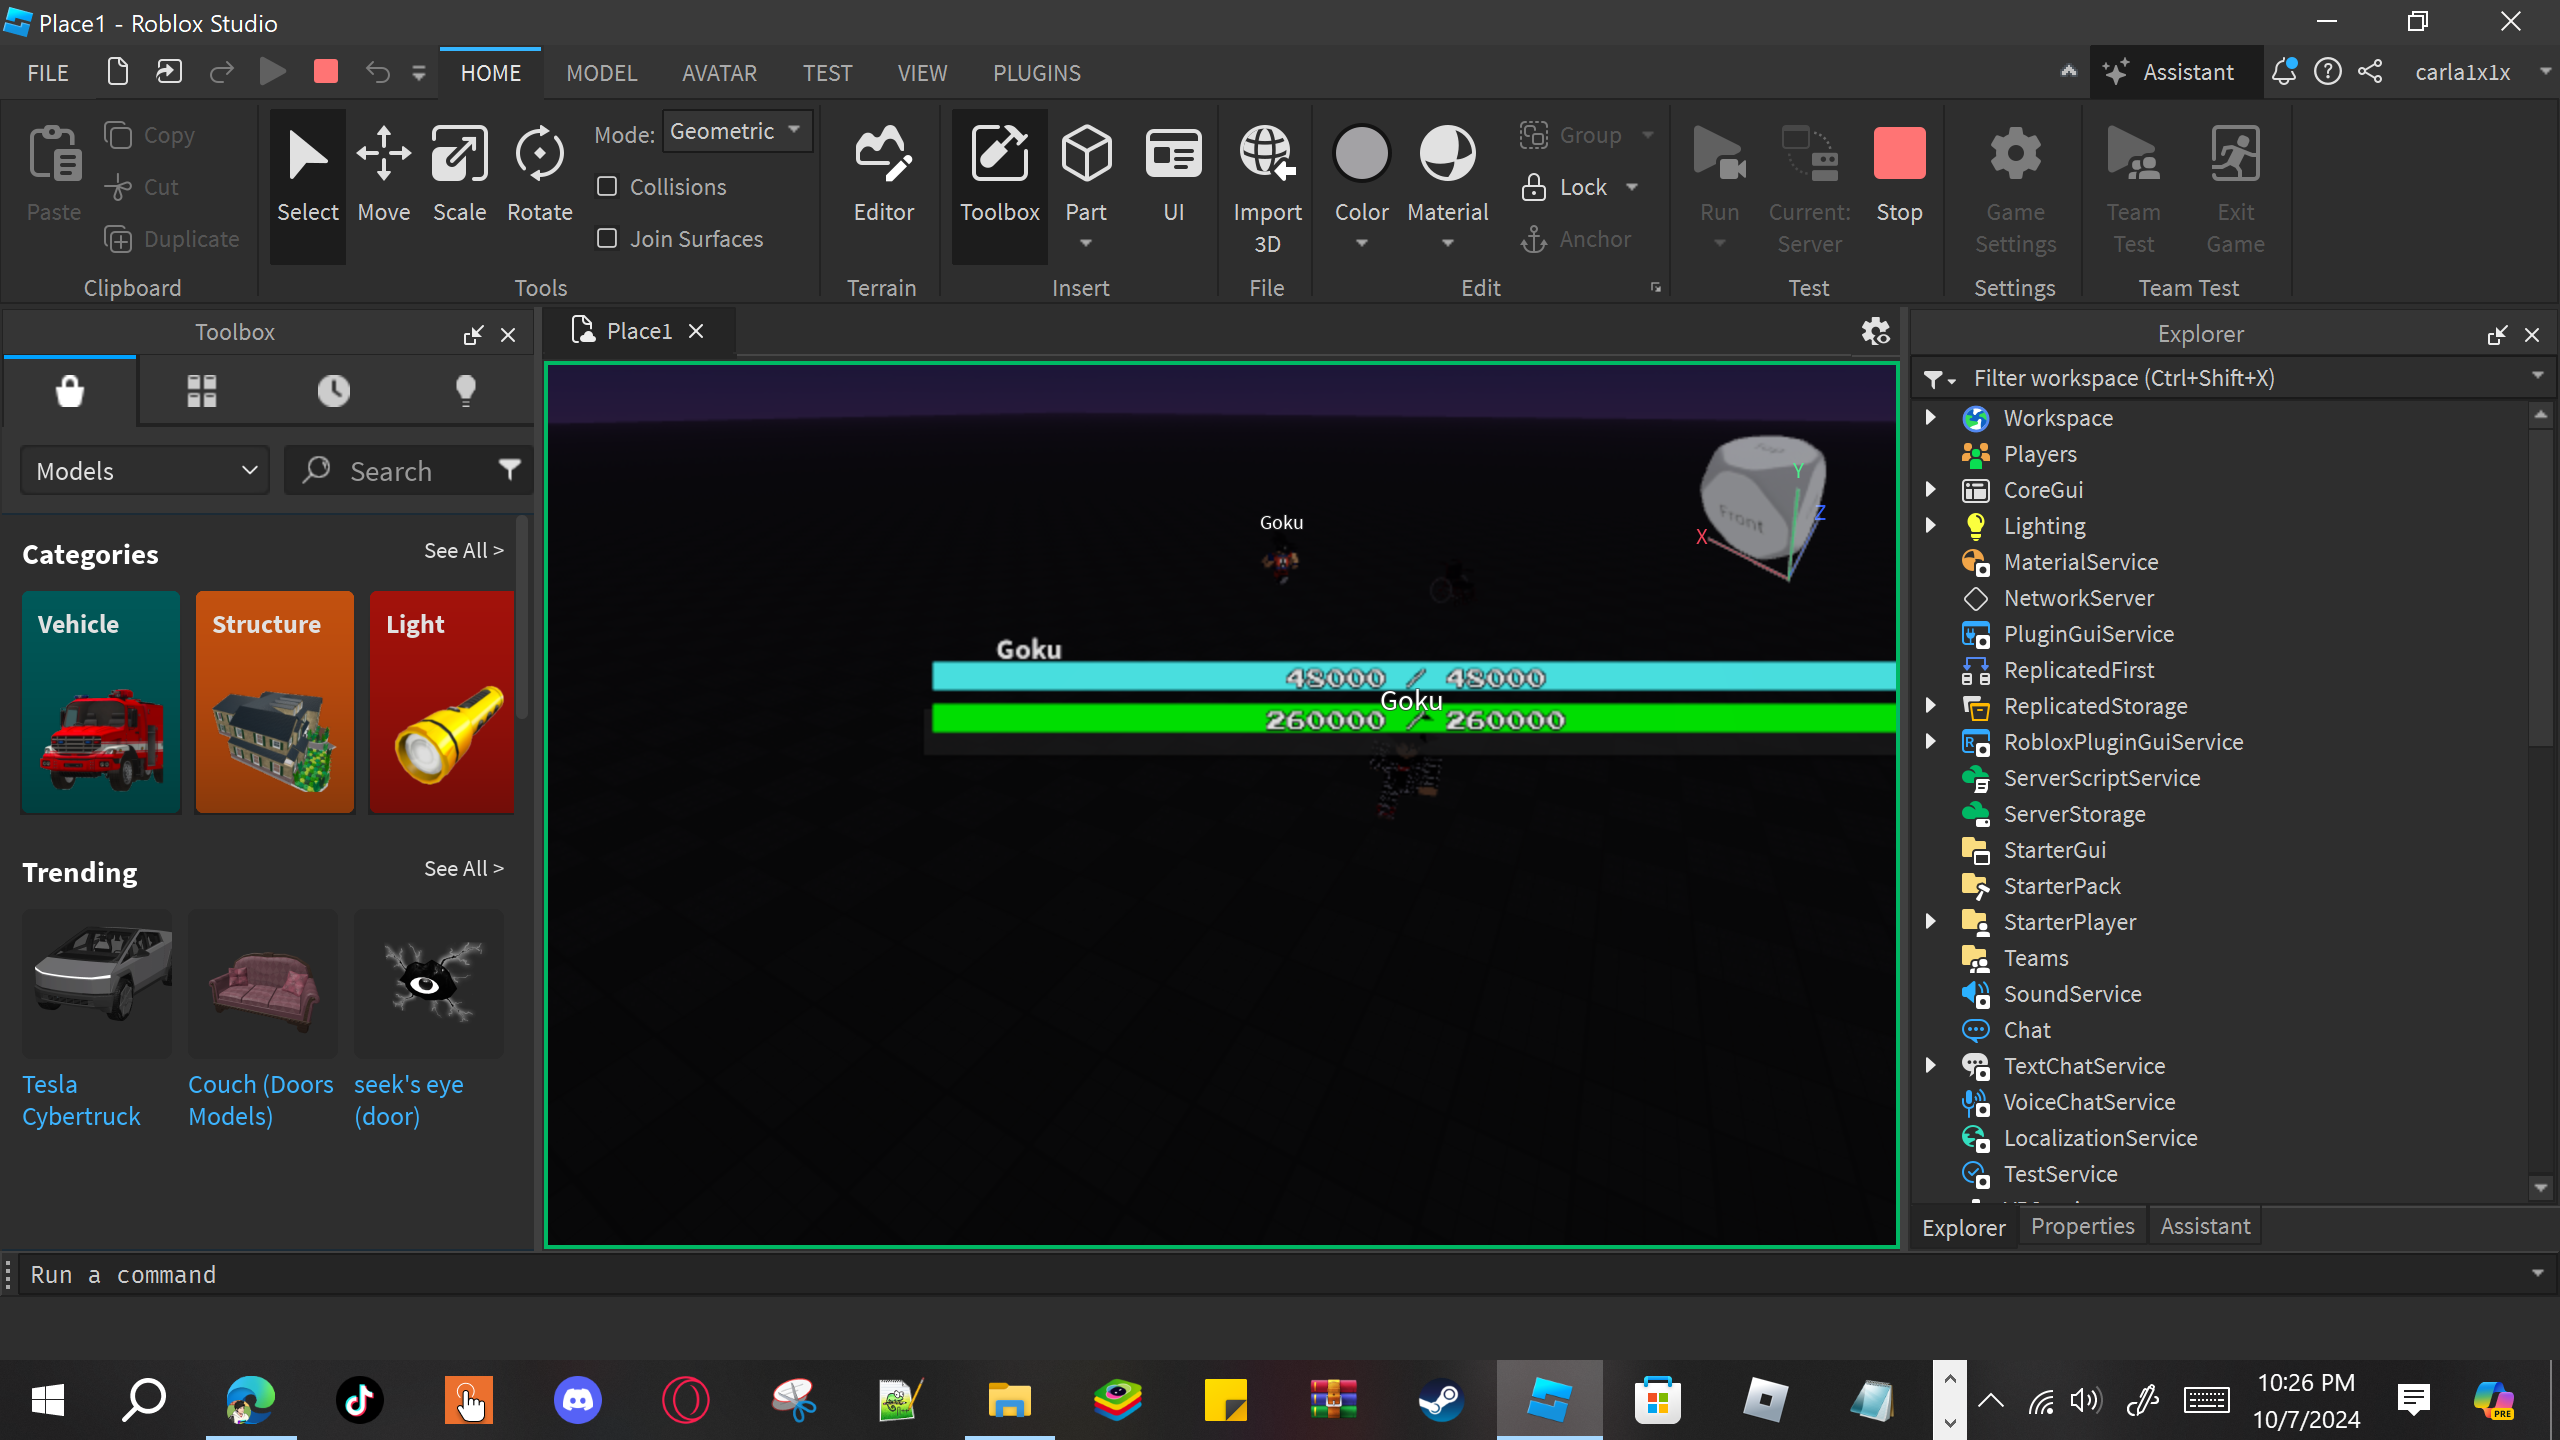Select the Move tool
This screenshot has width=2560, height=1440.
tap(384, 176)
